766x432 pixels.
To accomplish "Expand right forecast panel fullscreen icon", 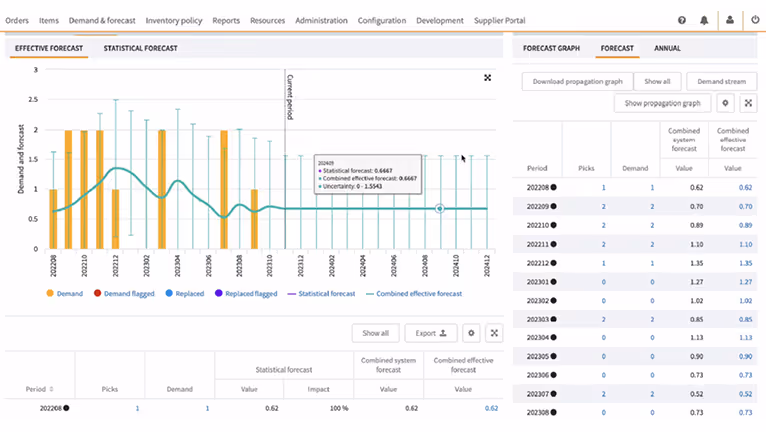I will 748,103.
